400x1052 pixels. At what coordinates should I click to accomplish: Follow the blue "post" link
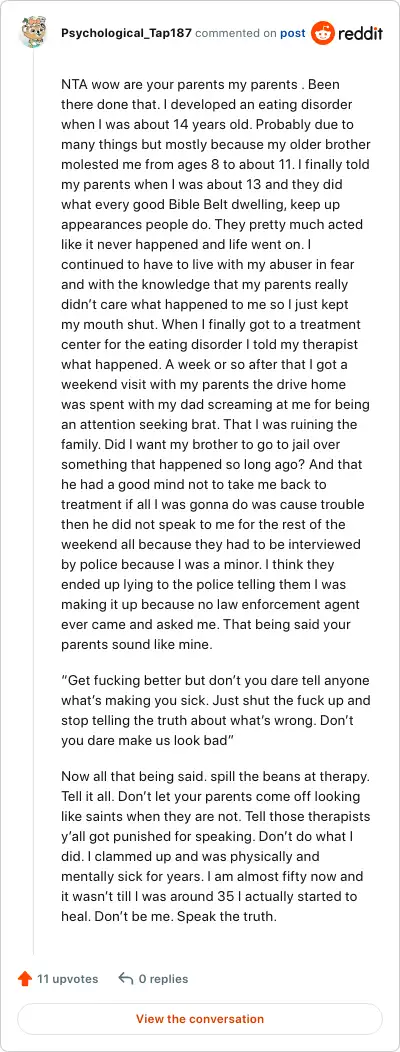coord(293,33)
